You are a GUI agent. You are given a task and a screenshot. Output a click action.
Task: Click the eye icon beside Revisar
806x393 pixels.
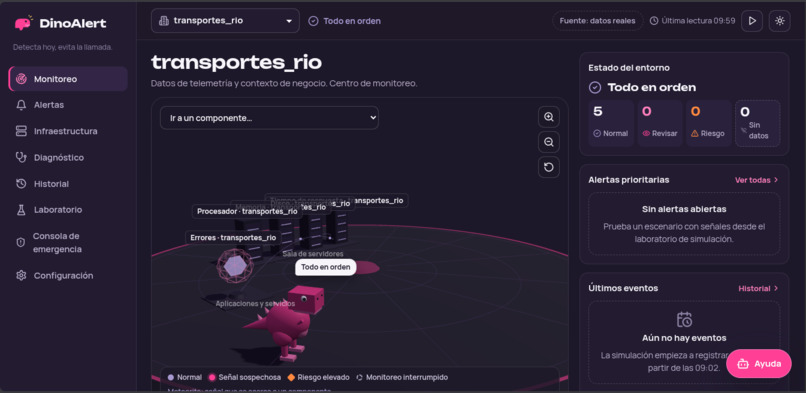tap(647, 134)
